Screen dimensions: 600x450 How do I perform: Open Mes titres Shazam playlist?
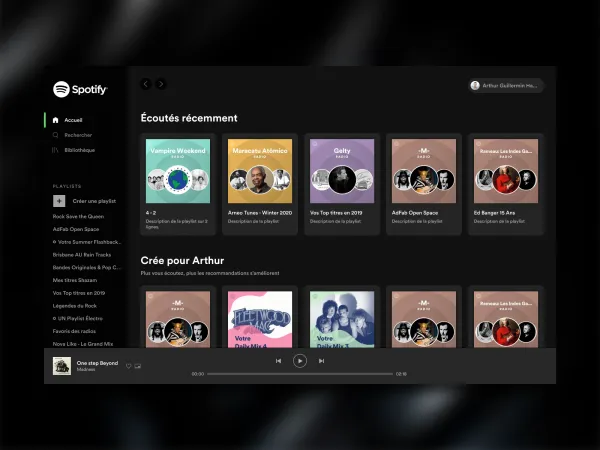point(75,280)
